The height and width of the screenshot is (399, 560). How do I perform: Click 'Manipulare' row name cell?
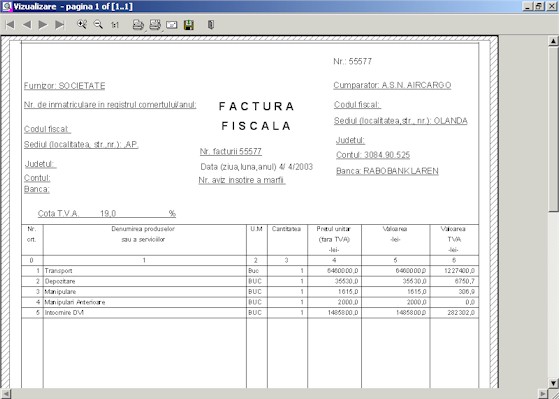click(144, 291)
